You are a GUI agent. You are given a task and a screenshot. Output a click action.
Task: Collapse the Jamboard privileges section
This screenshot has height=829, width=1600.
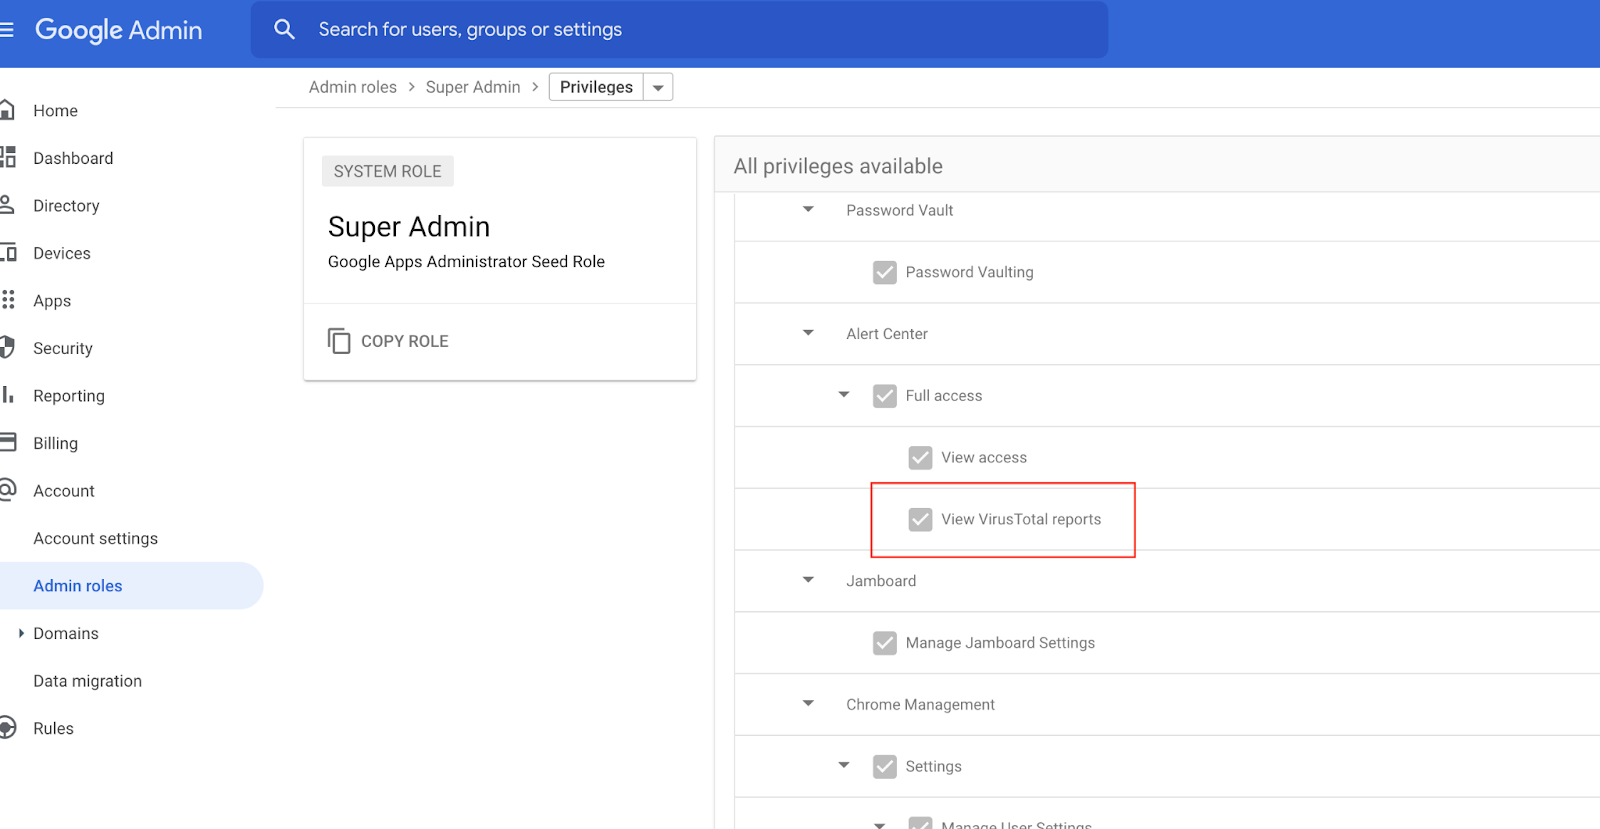click(808, 580)
